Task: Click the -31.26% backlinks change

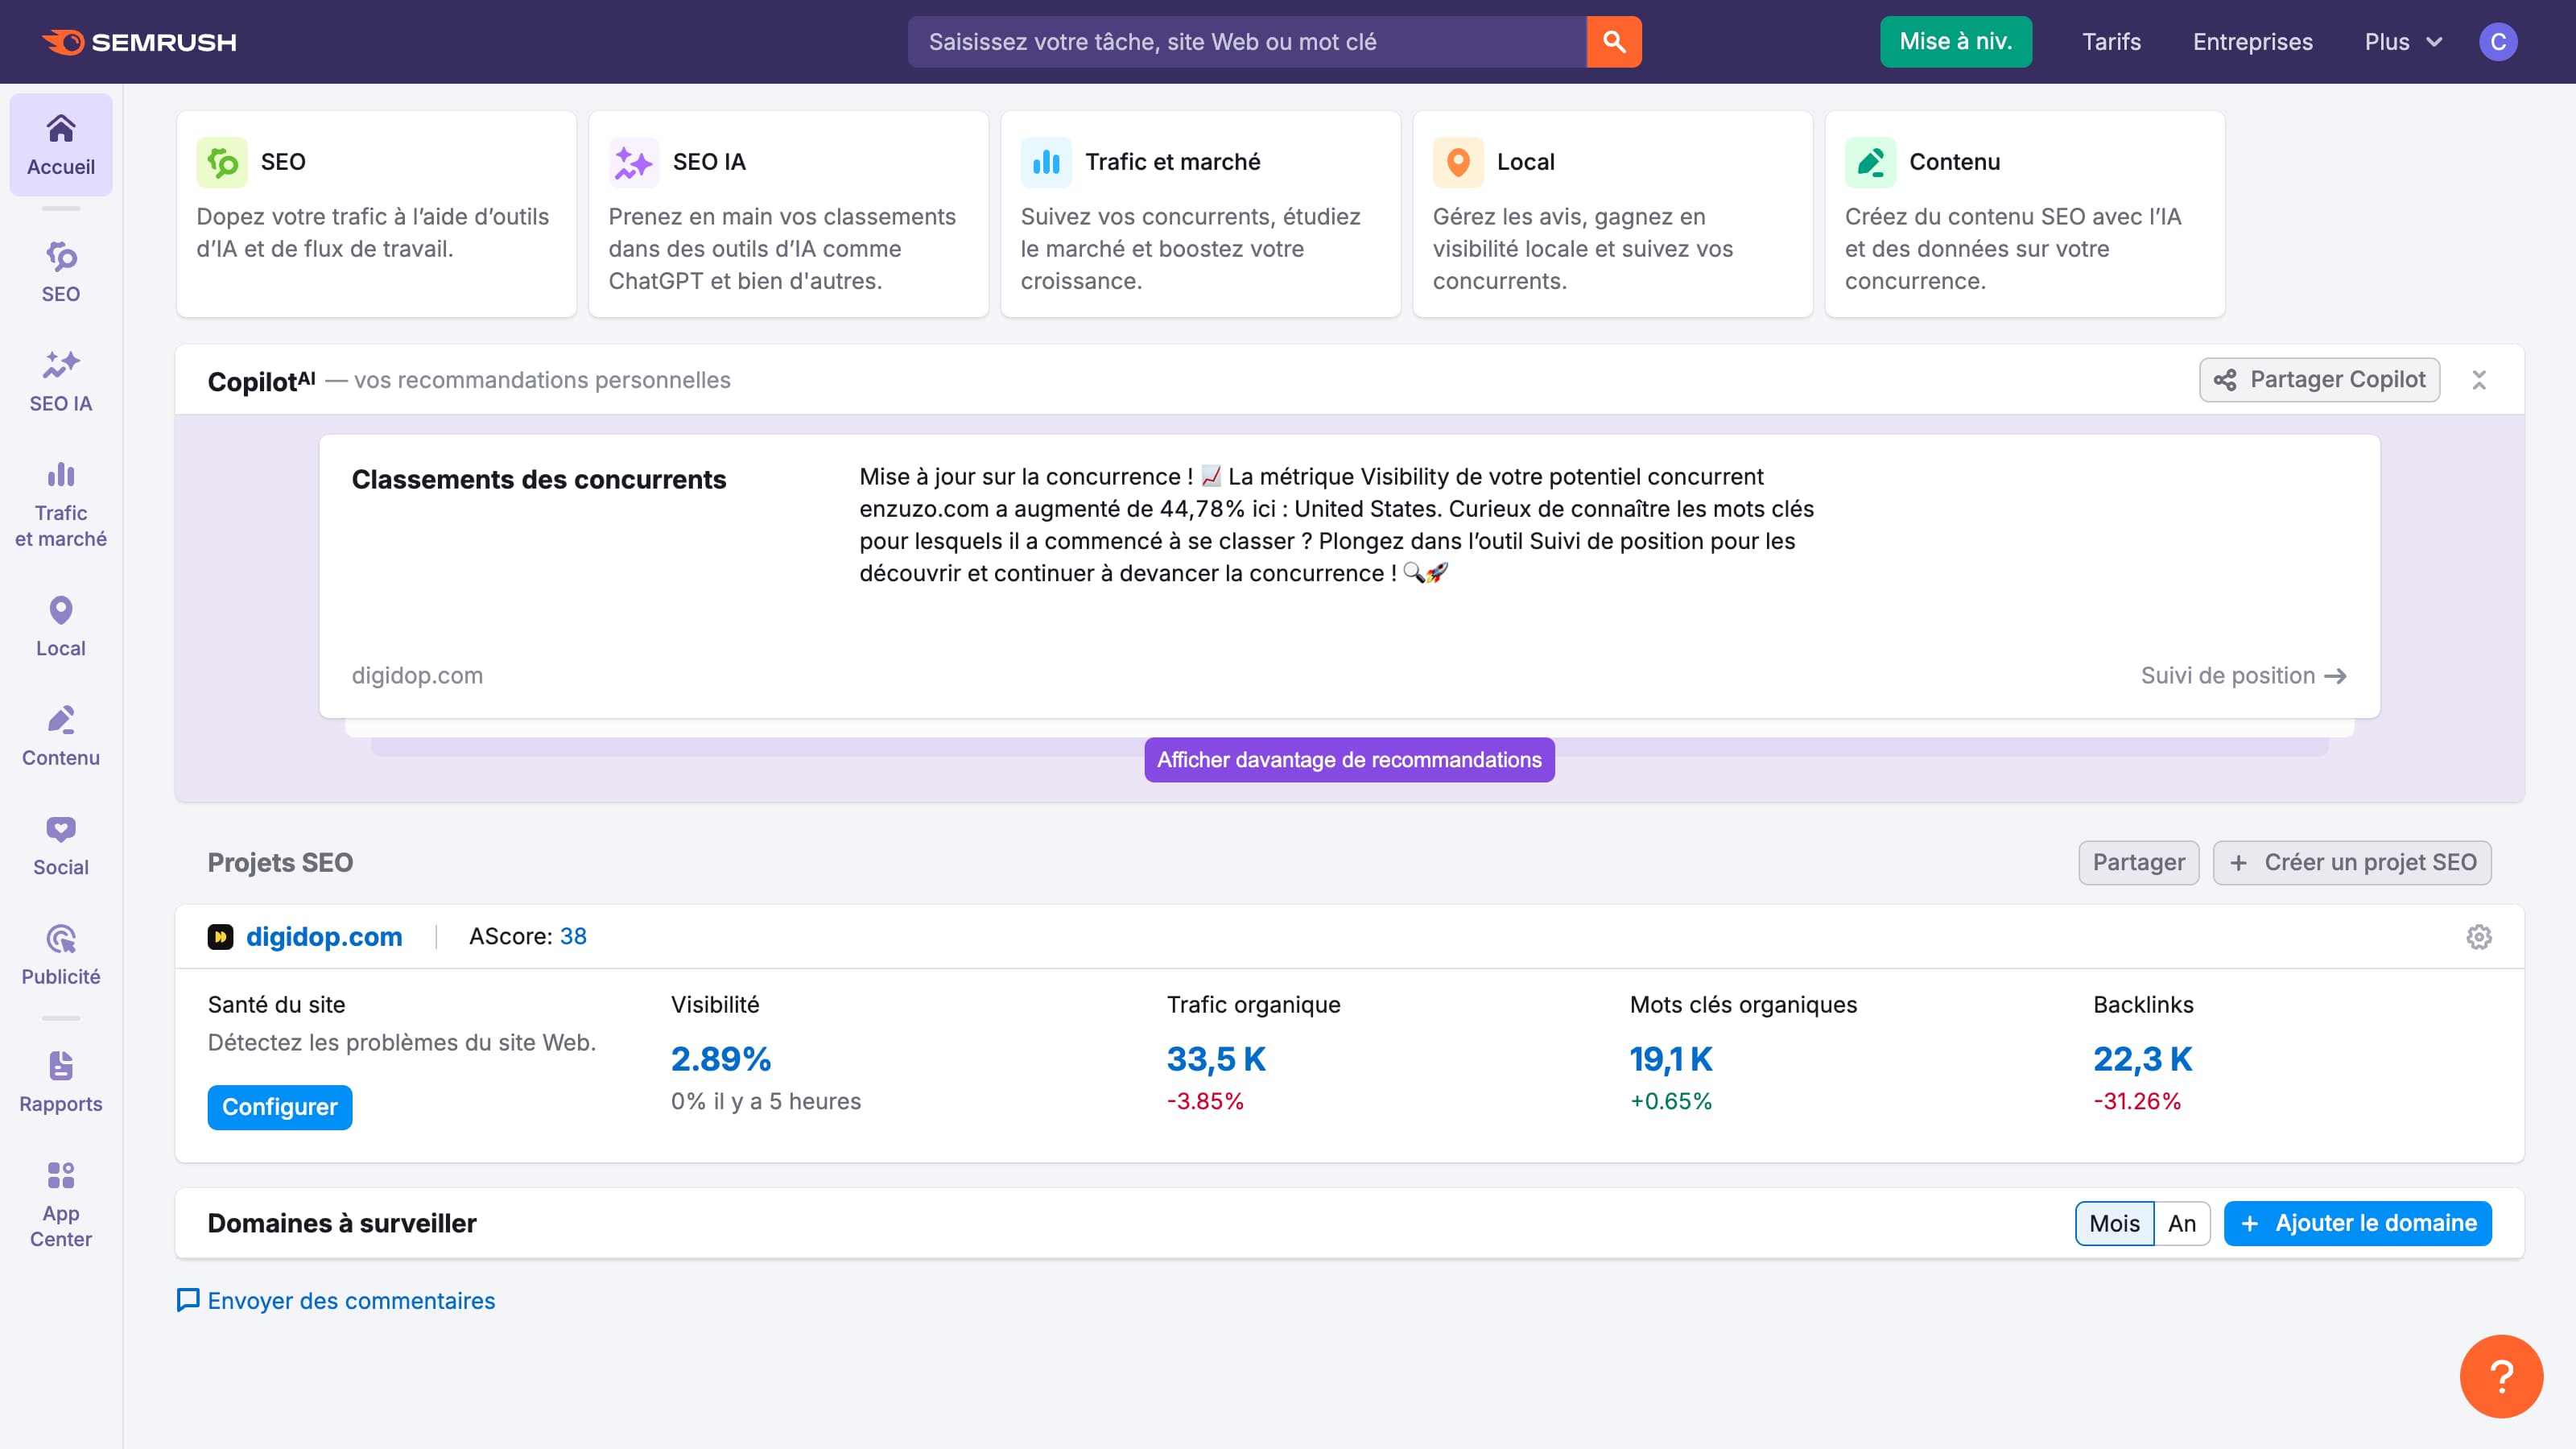Action: (x=2137, y=1101)
